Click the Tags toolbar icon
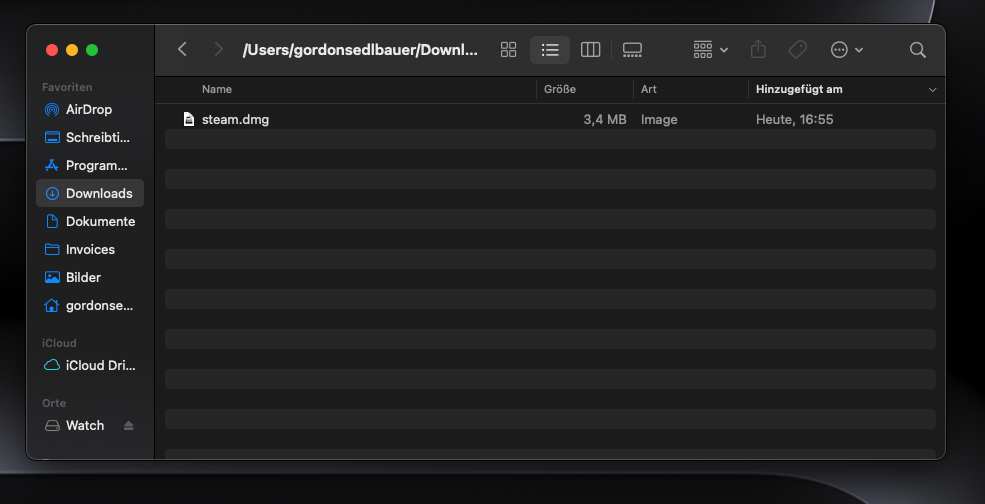985x504 pixels. pyautogui.click(x=797, y=50)
